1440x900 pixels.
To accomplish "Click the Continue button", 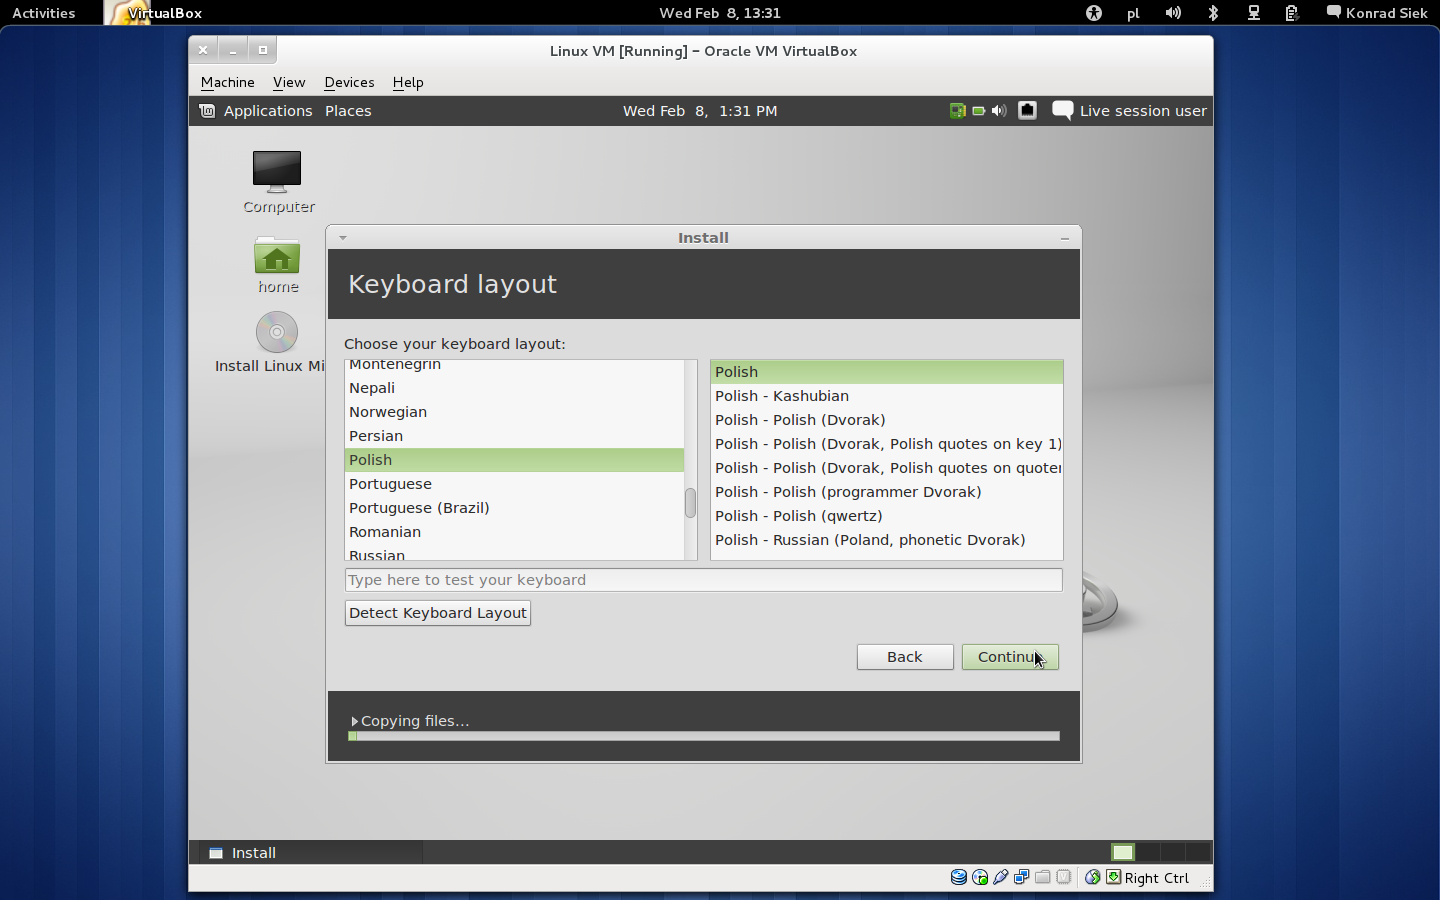I will (1010, 657).
